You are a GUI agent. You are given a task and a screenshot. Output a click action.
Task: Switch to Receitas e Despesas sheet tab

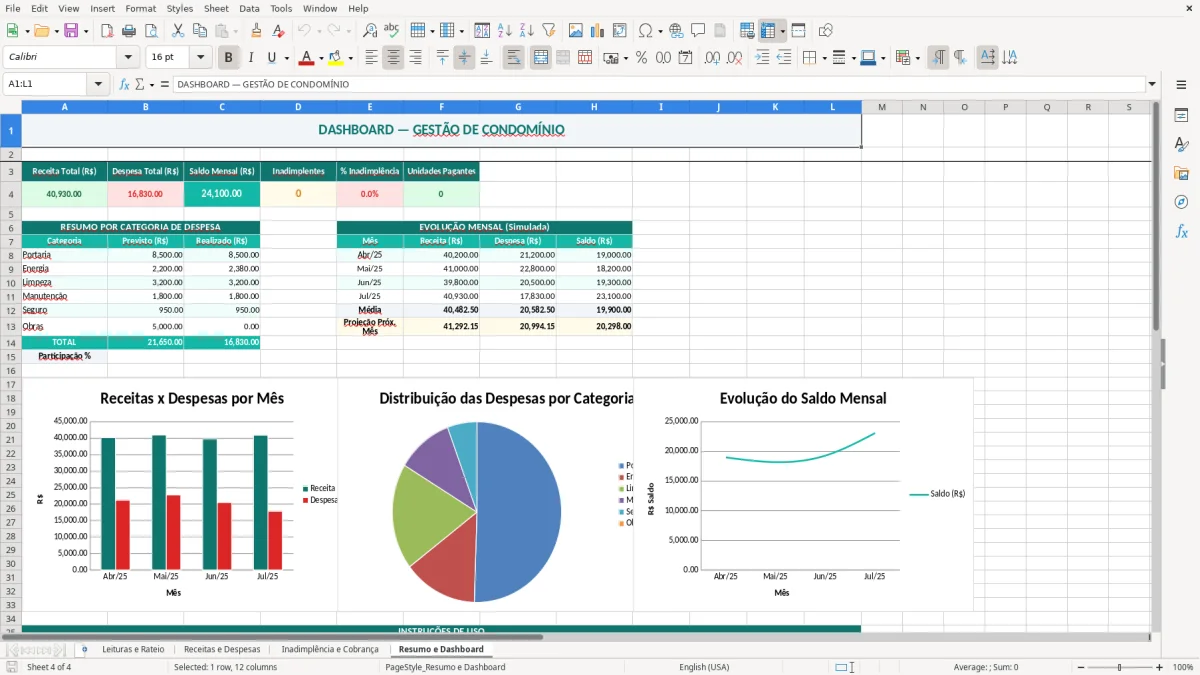coord(222,649)
